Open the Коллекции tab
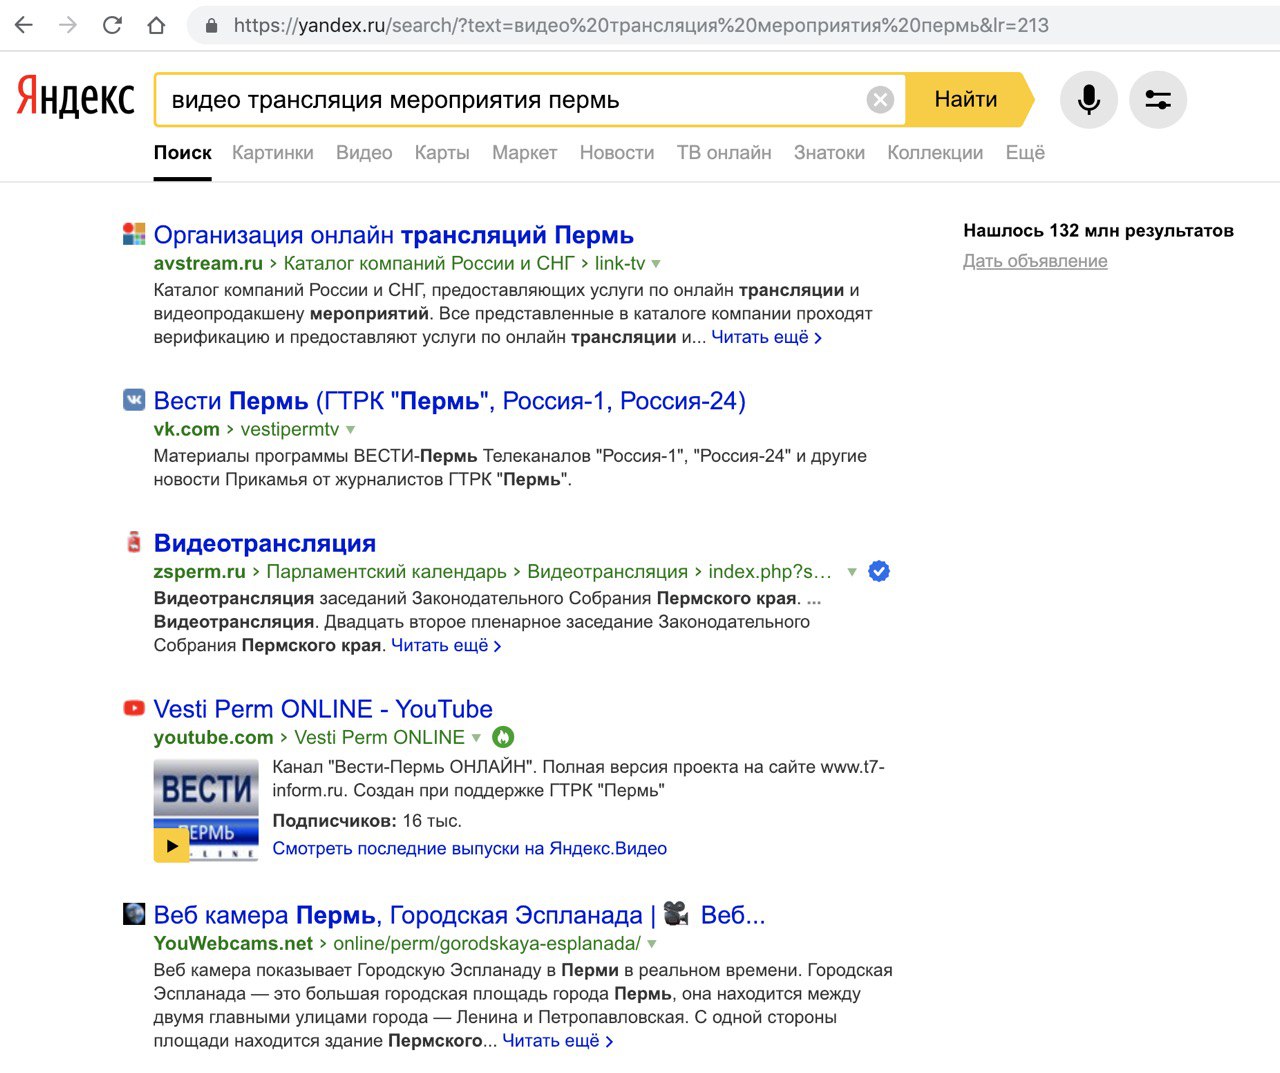This screenshot has height=1073, width=1280. pos(935,152)
